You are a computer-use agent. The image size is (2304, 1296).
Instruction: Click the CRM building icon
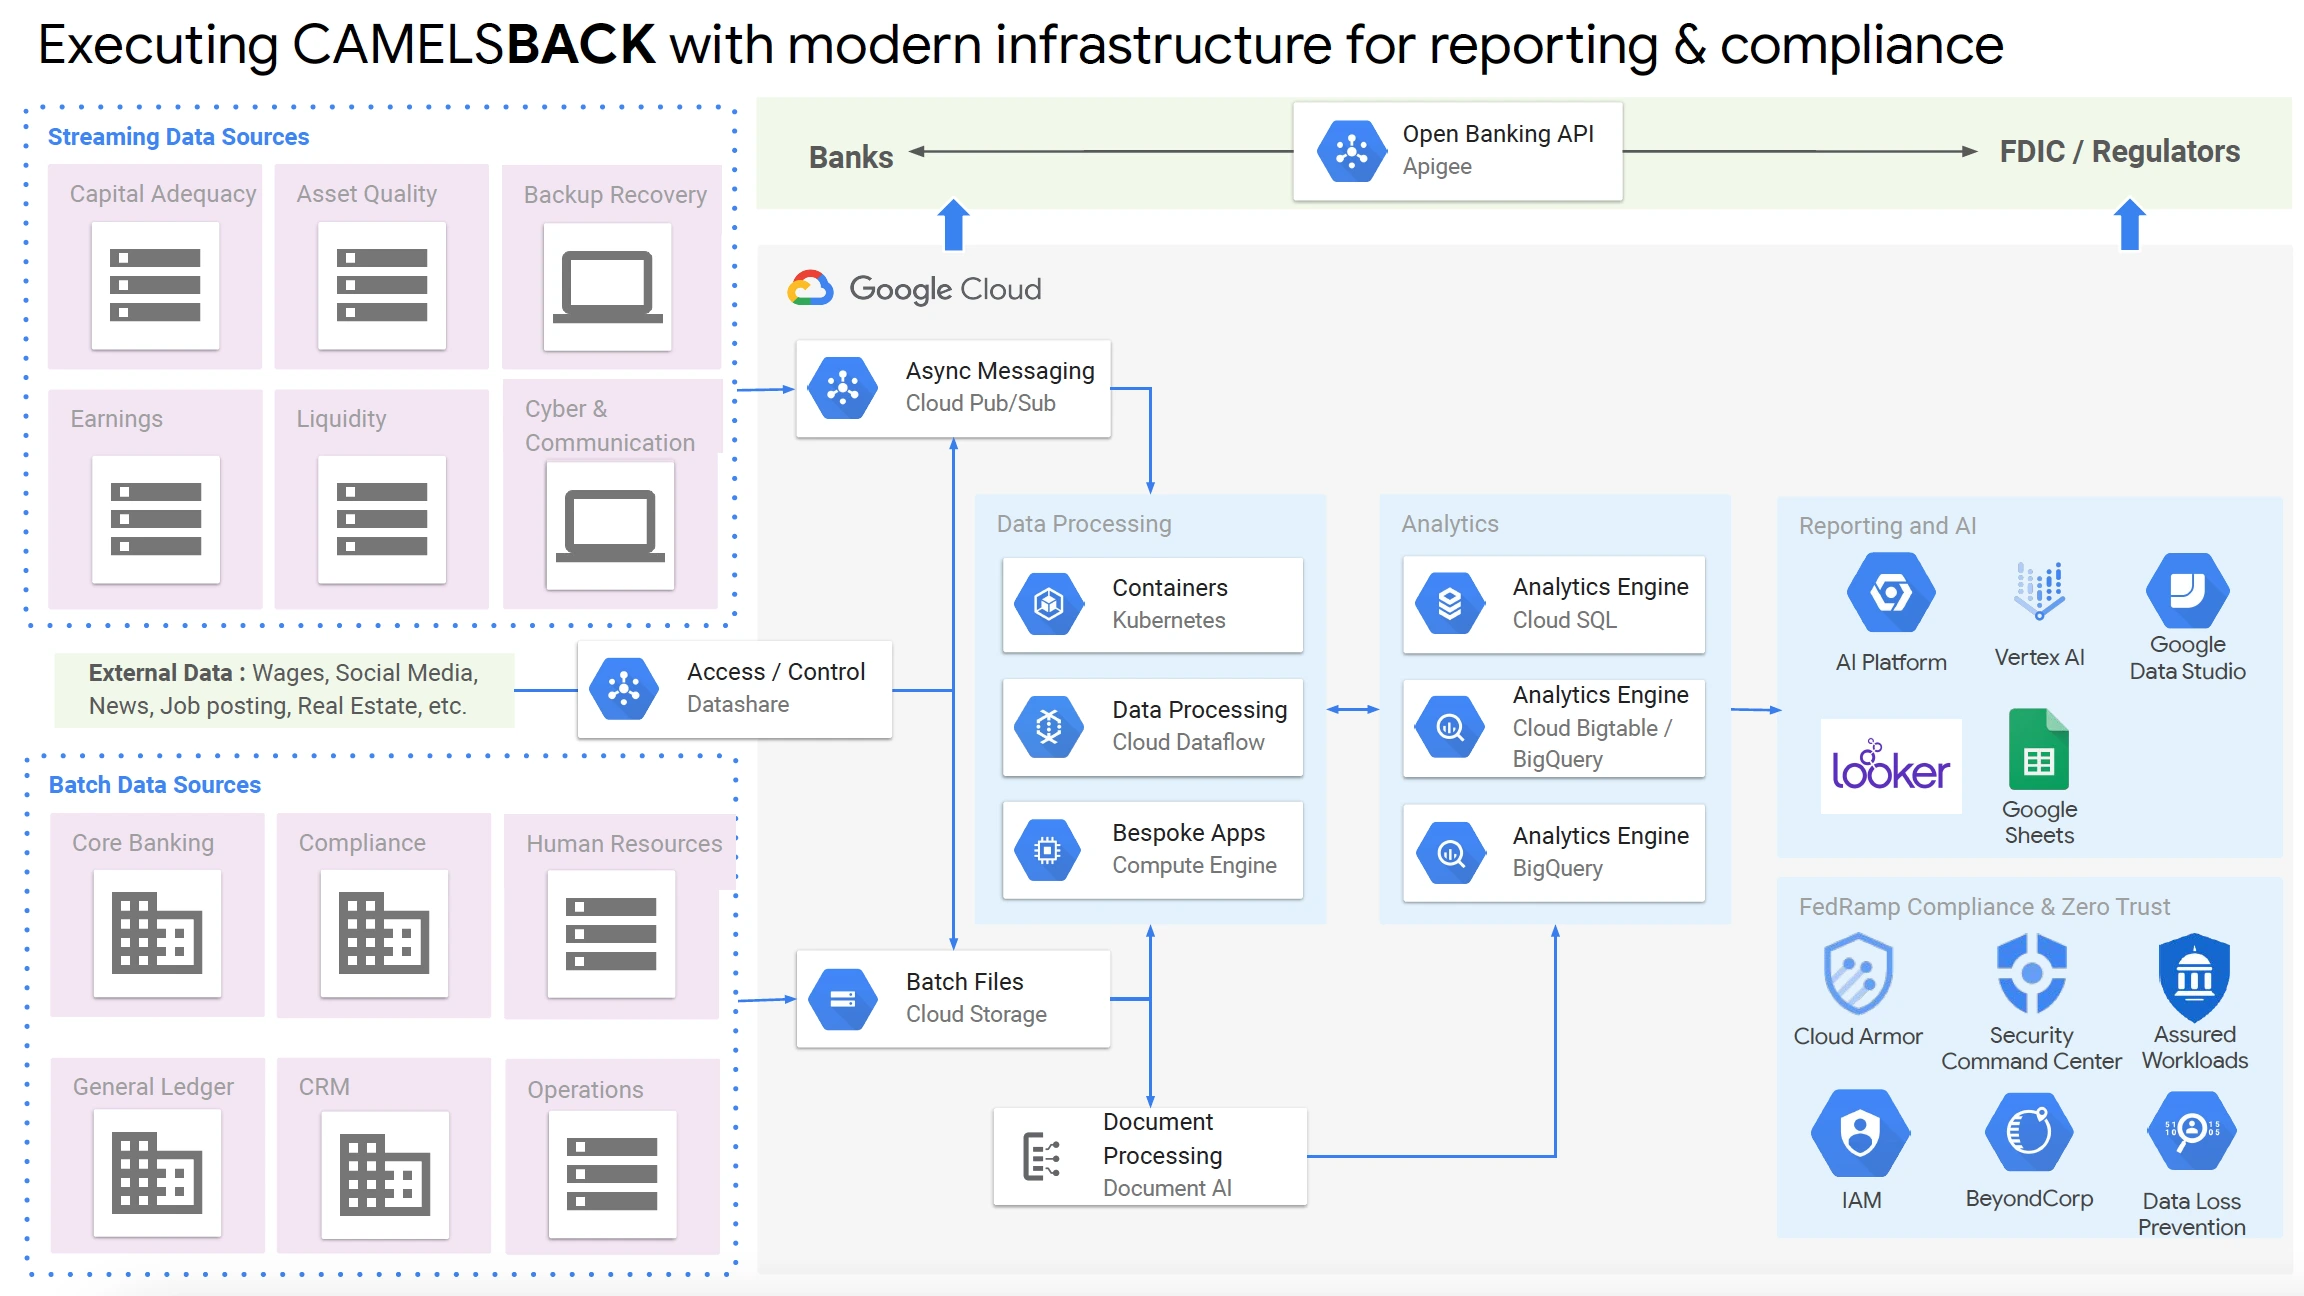point(385,1176)
